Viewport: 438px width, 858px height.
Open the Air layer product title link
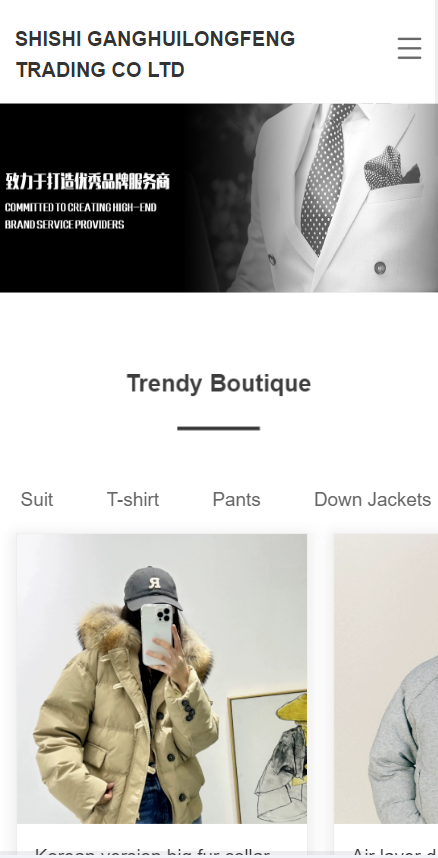pos(394,853)
